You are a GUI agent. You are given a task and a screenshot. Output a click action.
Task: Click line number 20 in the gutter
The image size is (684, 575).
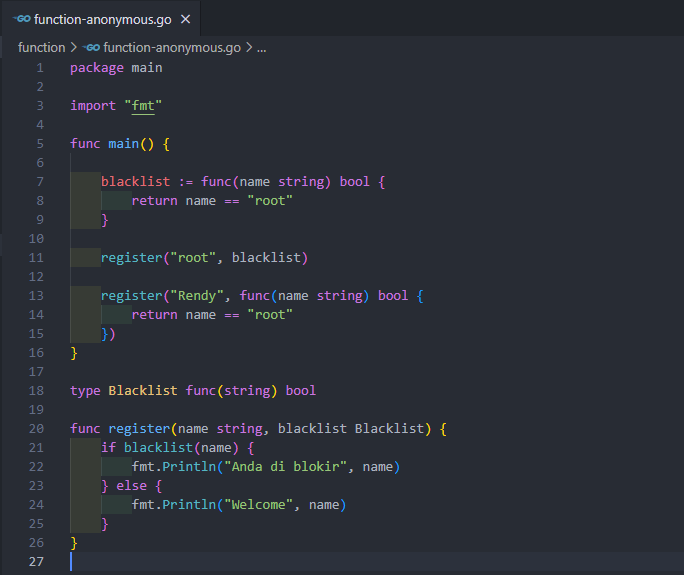pyautogui.click(x=36, y=429)
